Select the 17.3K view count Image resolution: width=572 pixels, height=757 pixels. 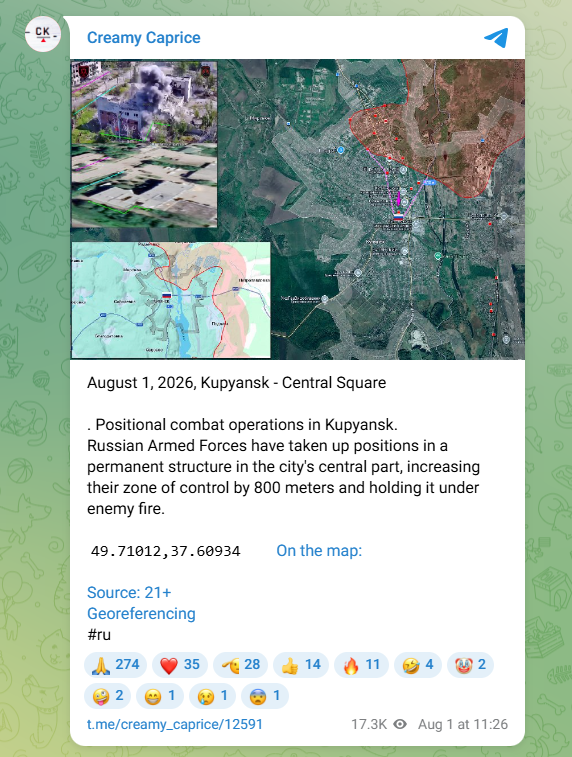coord(369,724)
